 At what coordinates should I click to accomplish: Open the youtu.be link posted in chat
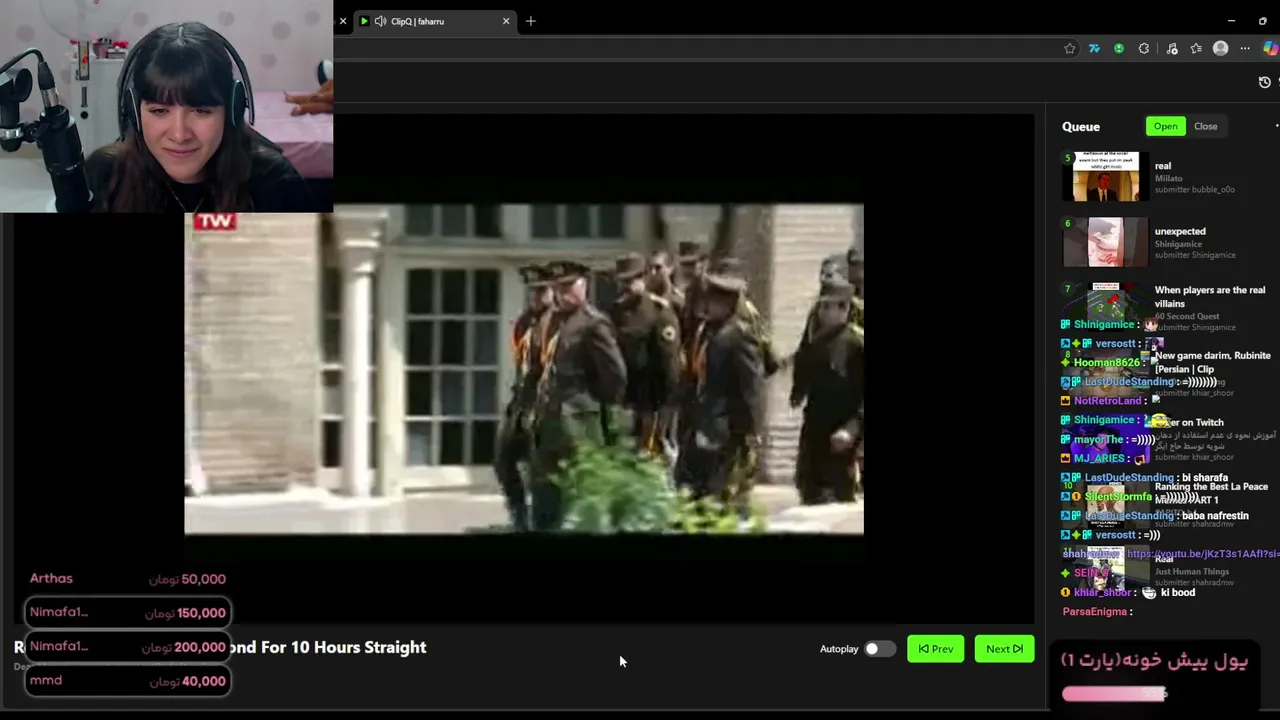(x=1203, y=554)
